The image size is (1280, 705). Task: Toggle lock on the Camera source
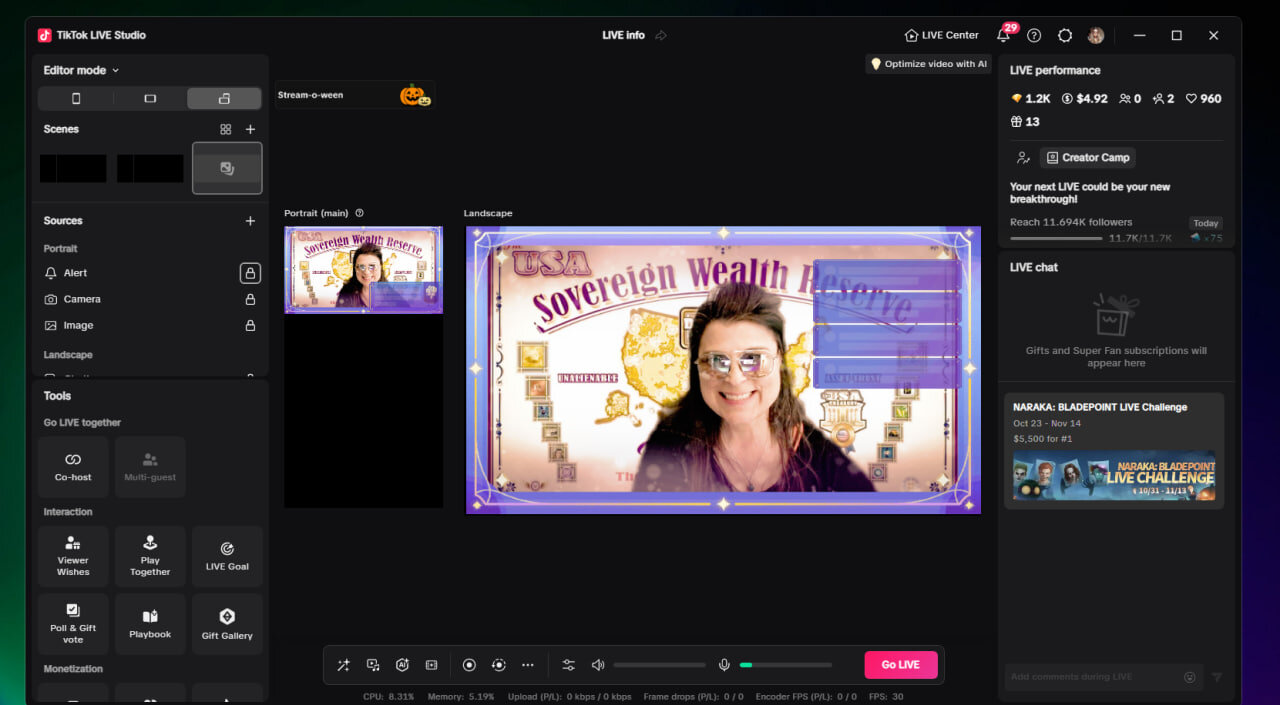click(x=250, y=299)
